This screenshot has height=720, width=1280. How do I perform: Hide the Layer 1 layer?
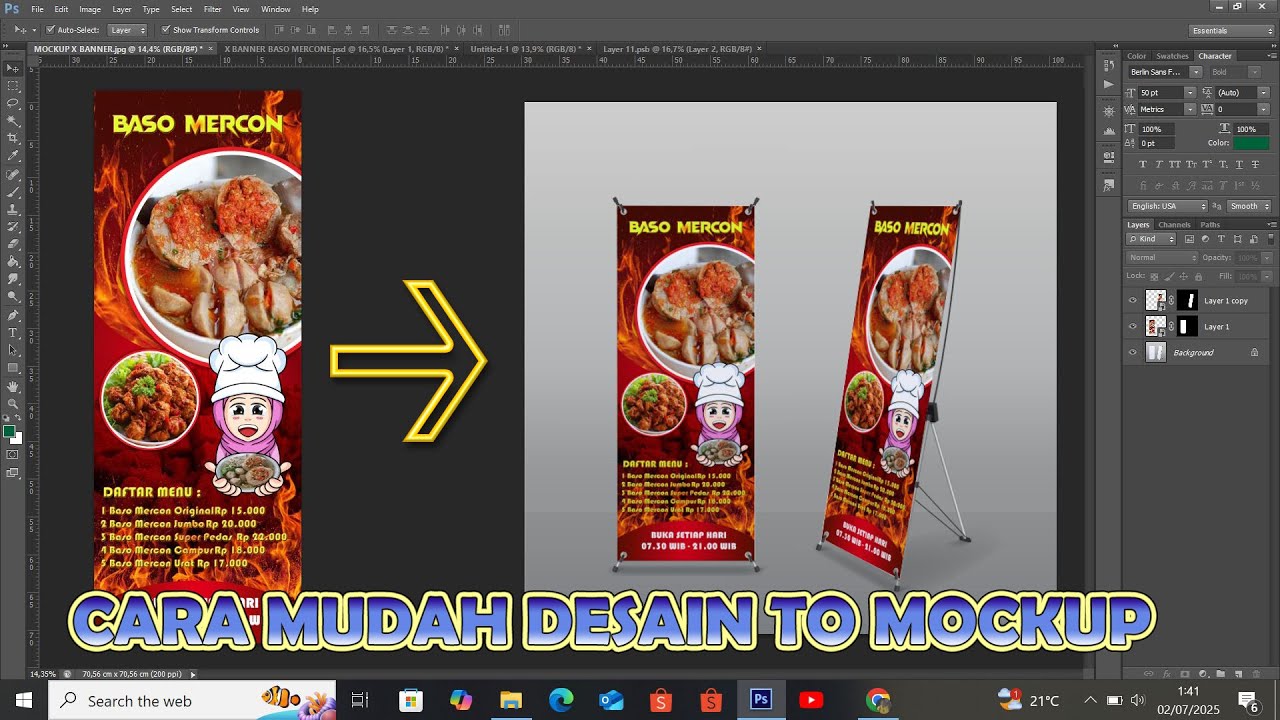click(1132, 326)
